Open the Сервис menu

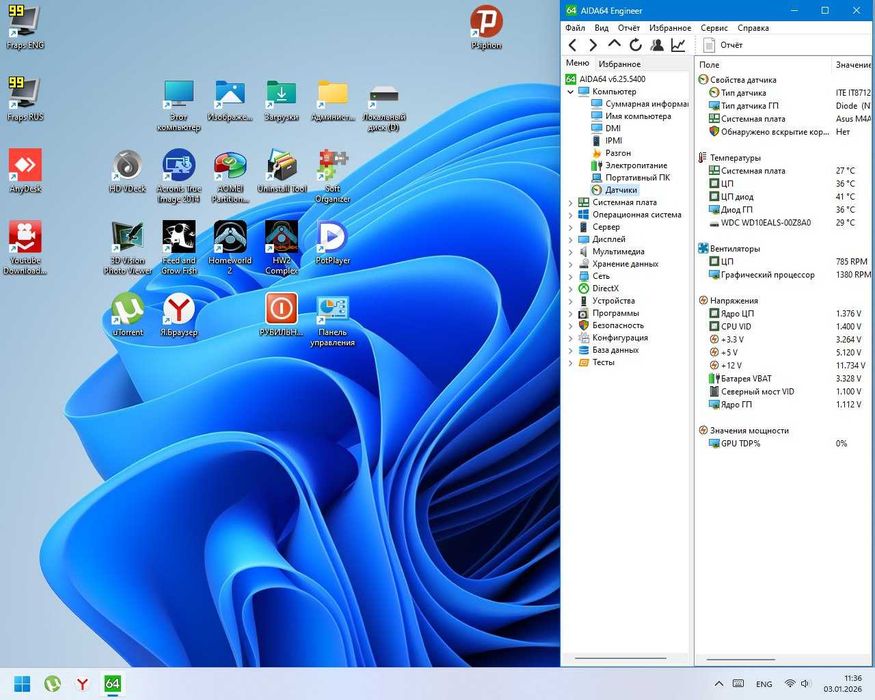pos(714,28)
